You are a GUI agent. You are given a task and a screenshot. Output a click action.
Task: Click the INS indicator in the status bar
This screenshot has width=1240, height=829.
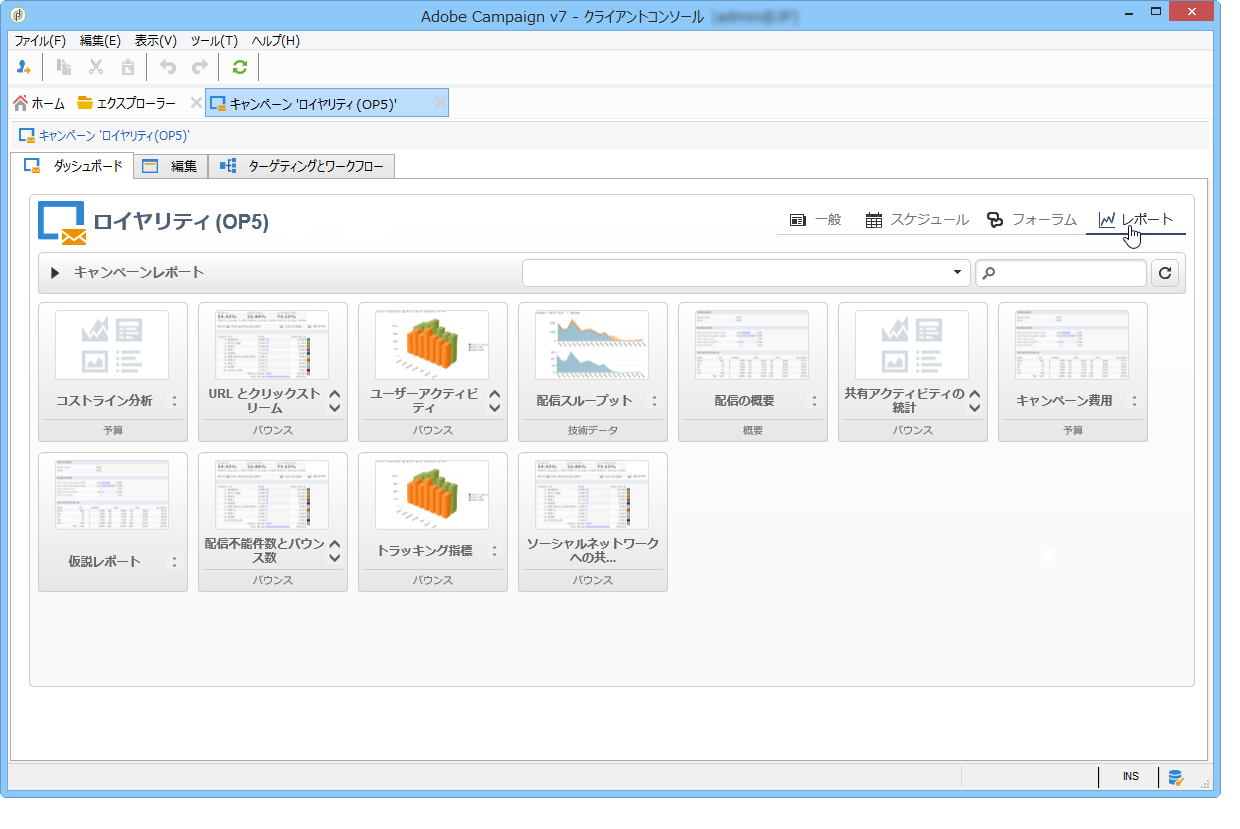(x=1130, y=777)
